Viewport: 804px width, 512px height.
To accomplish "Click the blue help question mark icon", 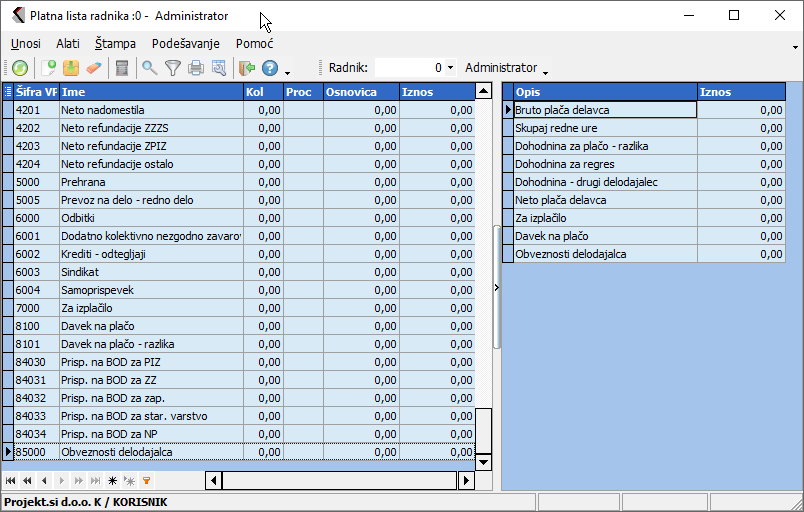I will click(x=270, y=68).
